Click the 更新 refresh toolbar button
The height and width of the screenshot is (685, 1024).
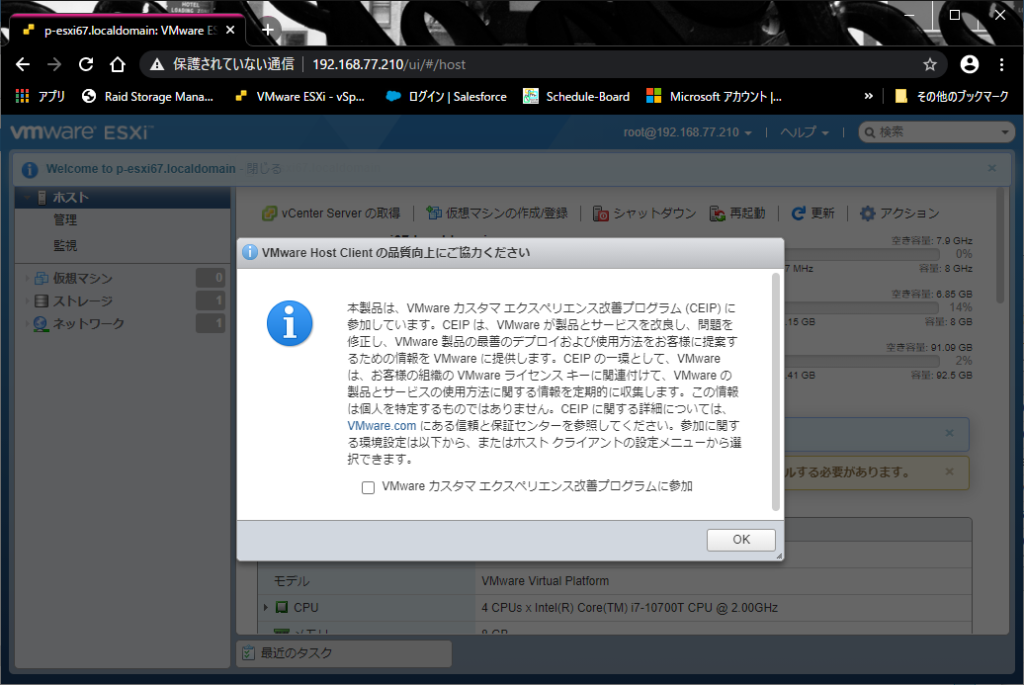813,214
